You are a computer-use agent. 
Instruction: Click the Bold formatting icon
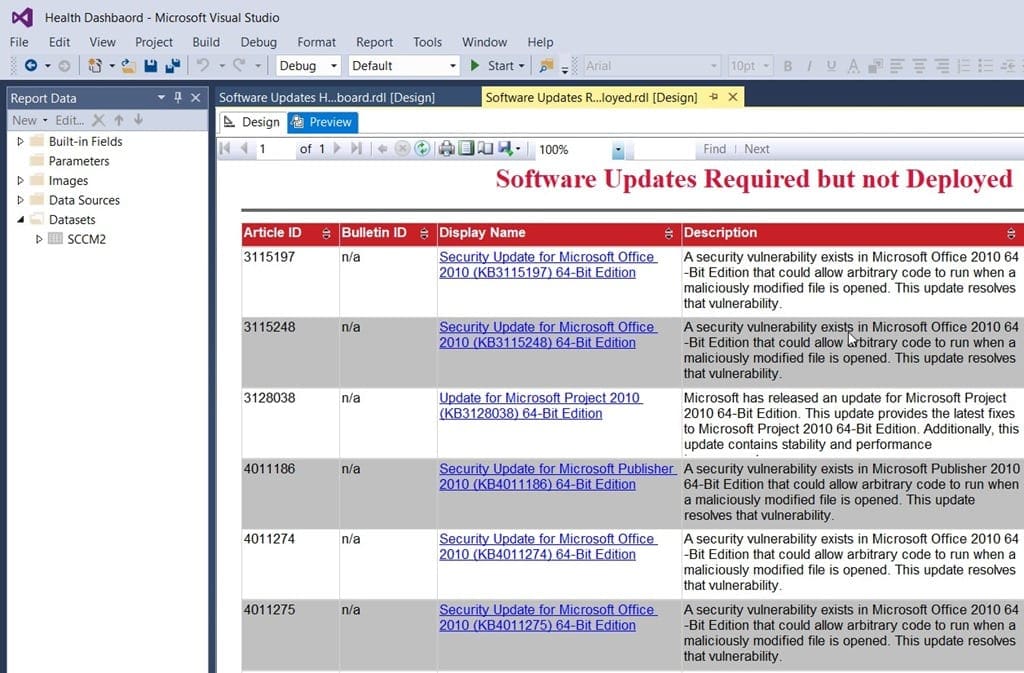[788, 66]
